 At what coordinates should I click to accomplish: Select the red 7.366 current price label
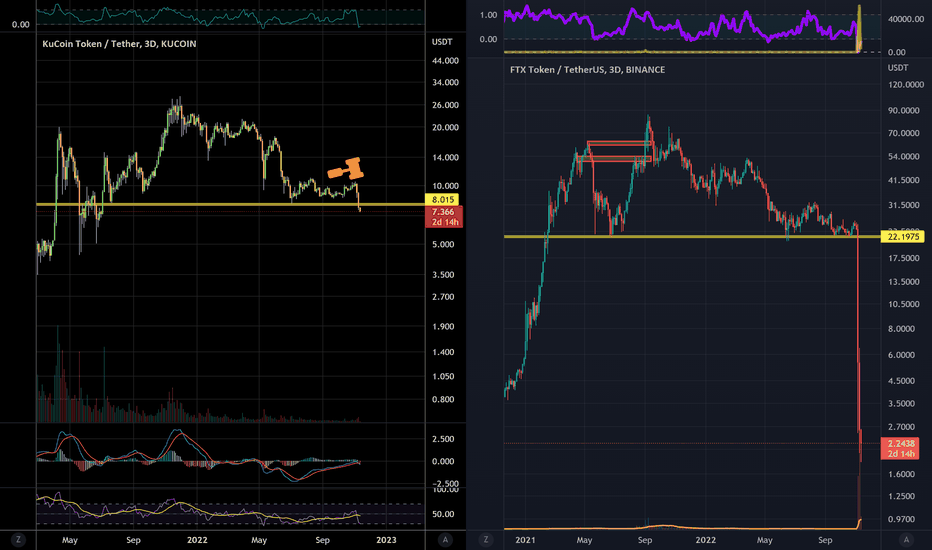tap(443, 216)
